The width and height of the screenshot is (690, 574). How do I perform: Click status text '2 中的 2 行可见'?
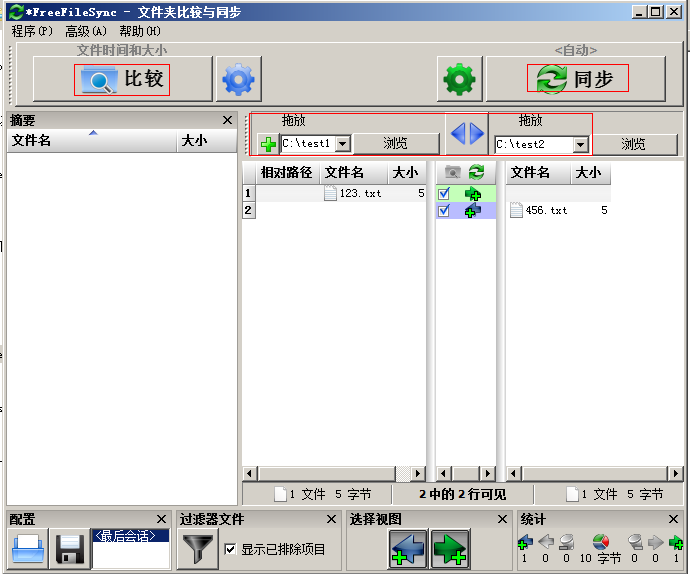coord(462,494)
